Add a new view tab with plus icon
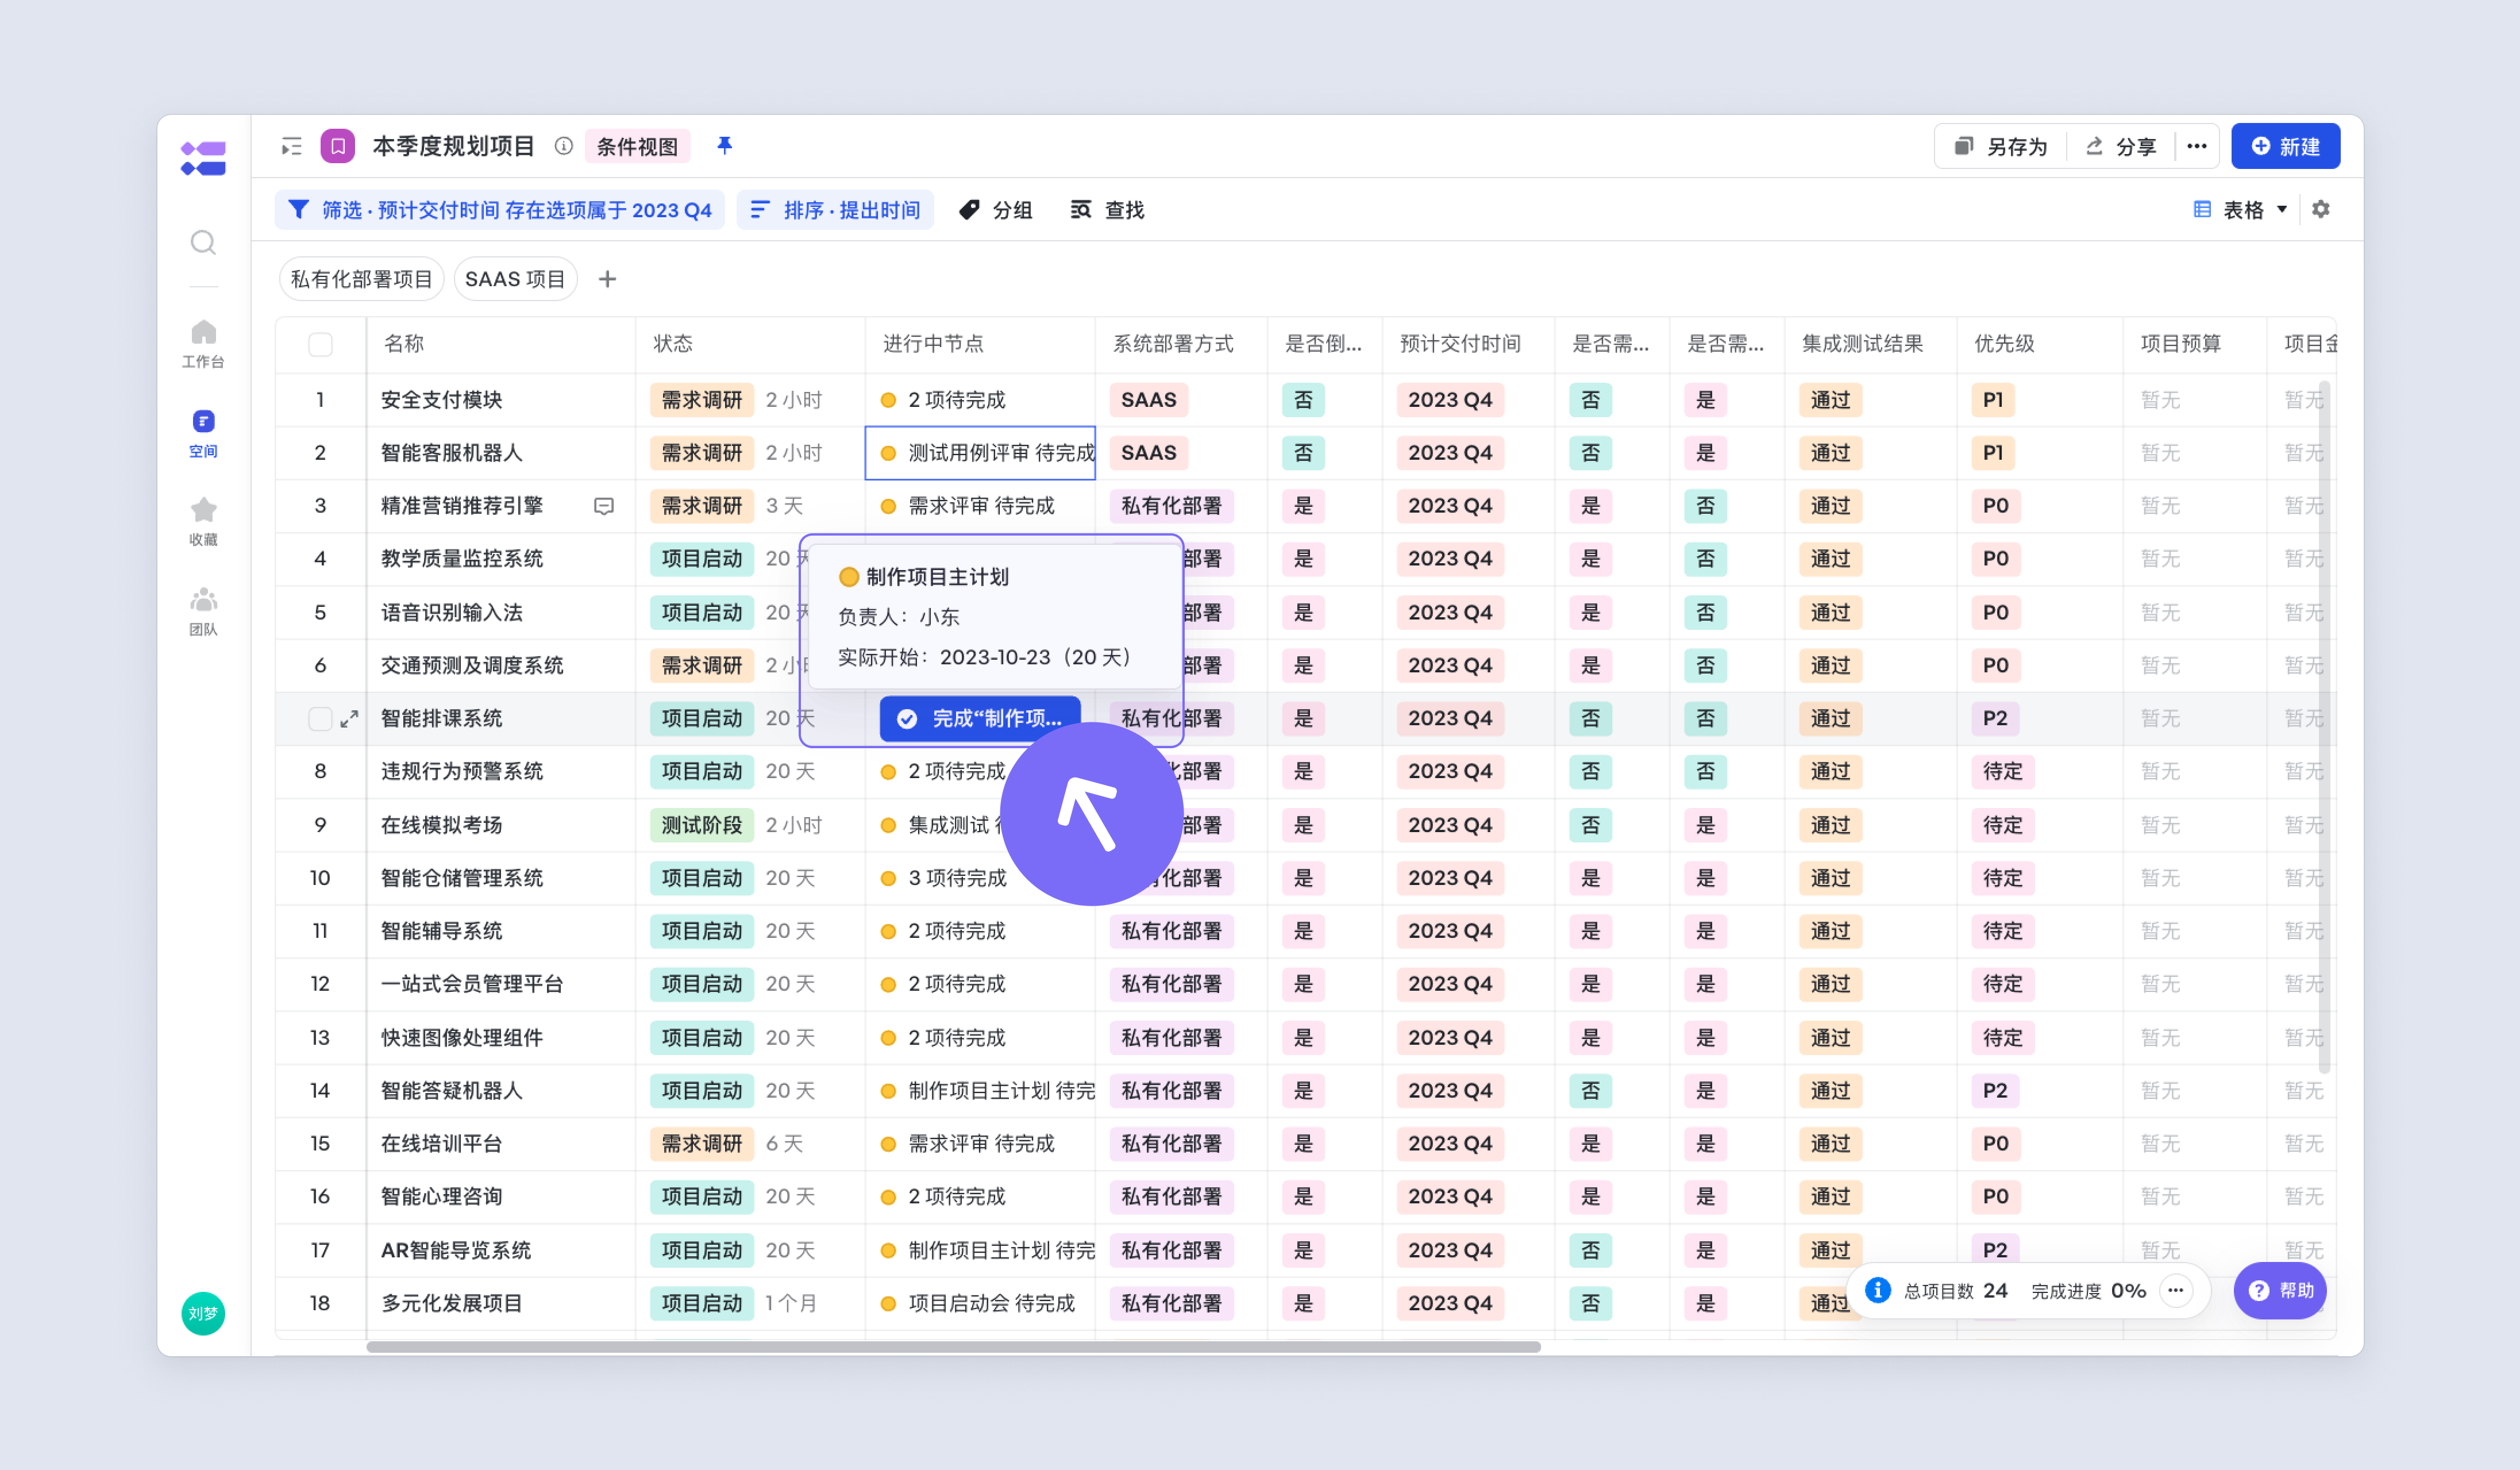 coord(607,279)
